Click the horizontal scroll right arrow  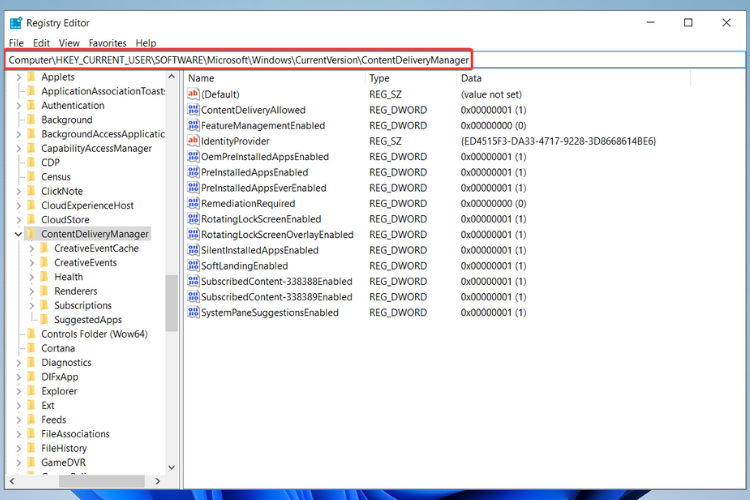[x=158, y=481]
